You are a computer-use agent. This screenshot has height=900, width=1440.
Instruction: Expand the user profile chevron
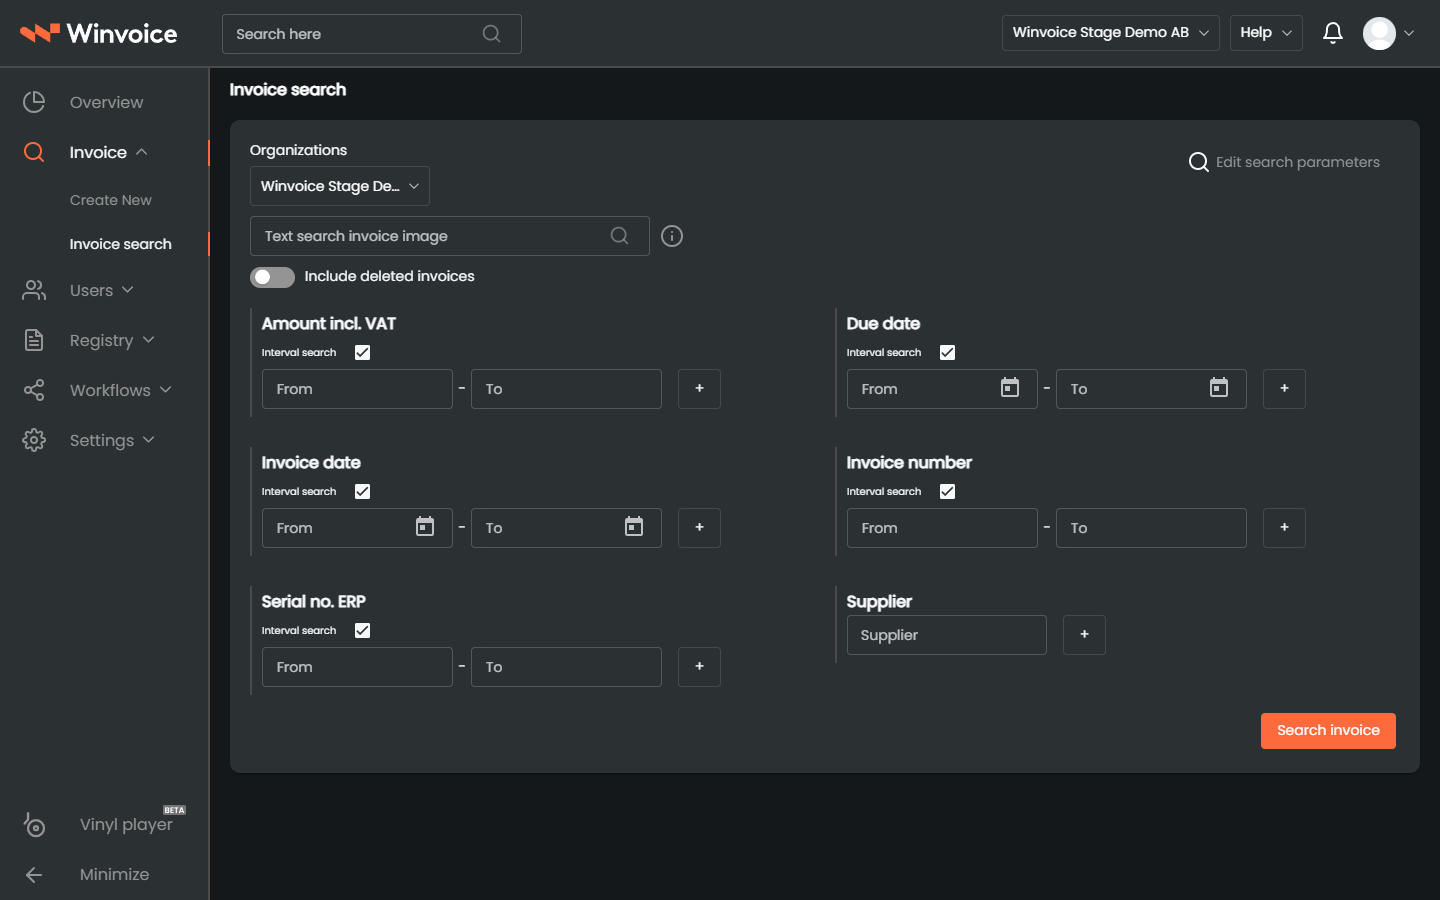(x=1409, y=33)
